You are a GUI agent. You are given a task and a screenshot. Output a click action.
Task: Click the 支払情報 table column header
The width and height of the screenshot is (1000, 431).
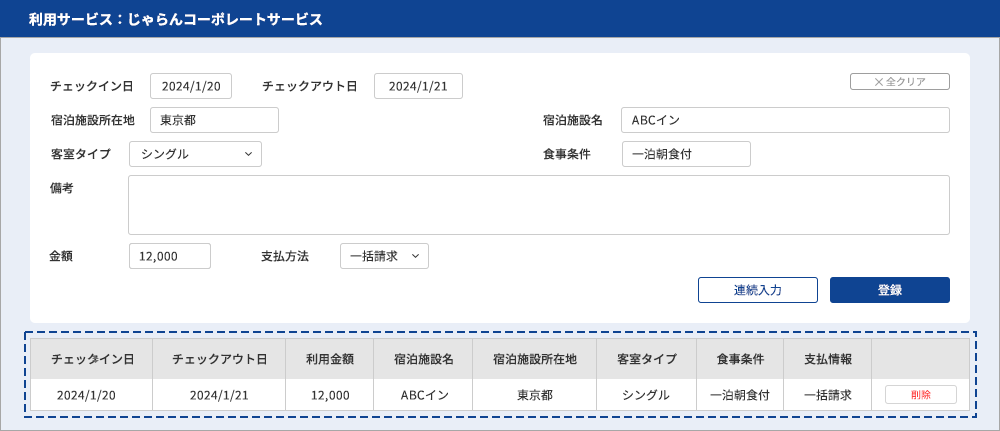pyautogui.click(x=828, y=359)
